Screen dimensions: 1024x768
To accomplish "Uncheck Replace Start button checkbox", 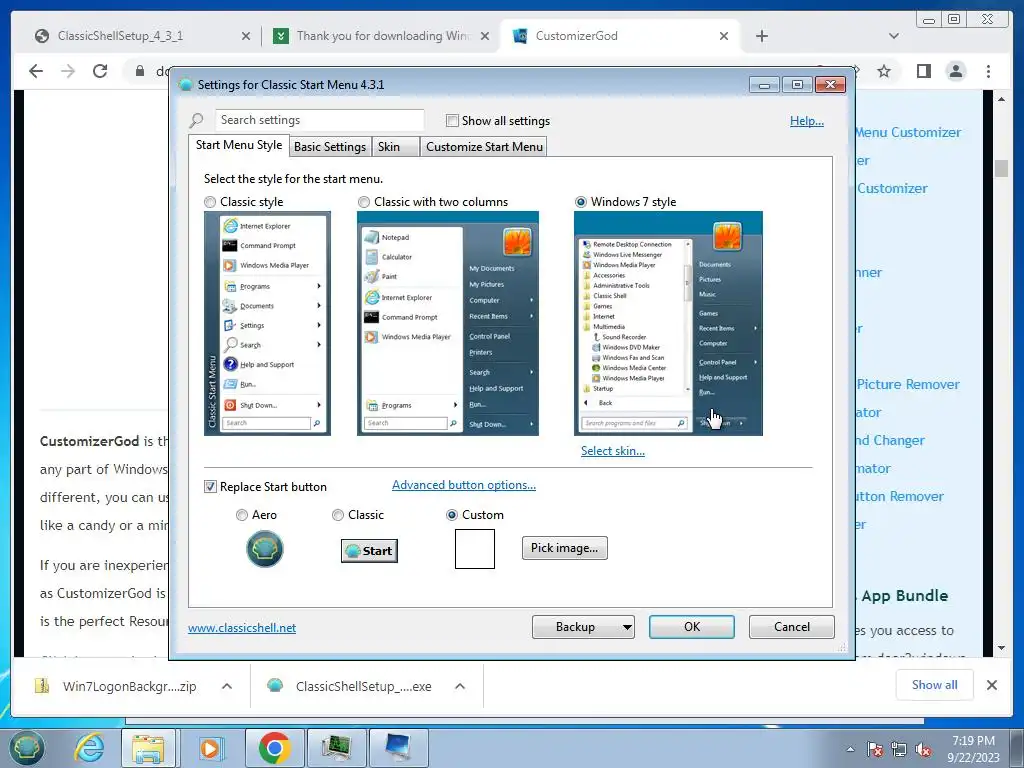I will point(210,487).
